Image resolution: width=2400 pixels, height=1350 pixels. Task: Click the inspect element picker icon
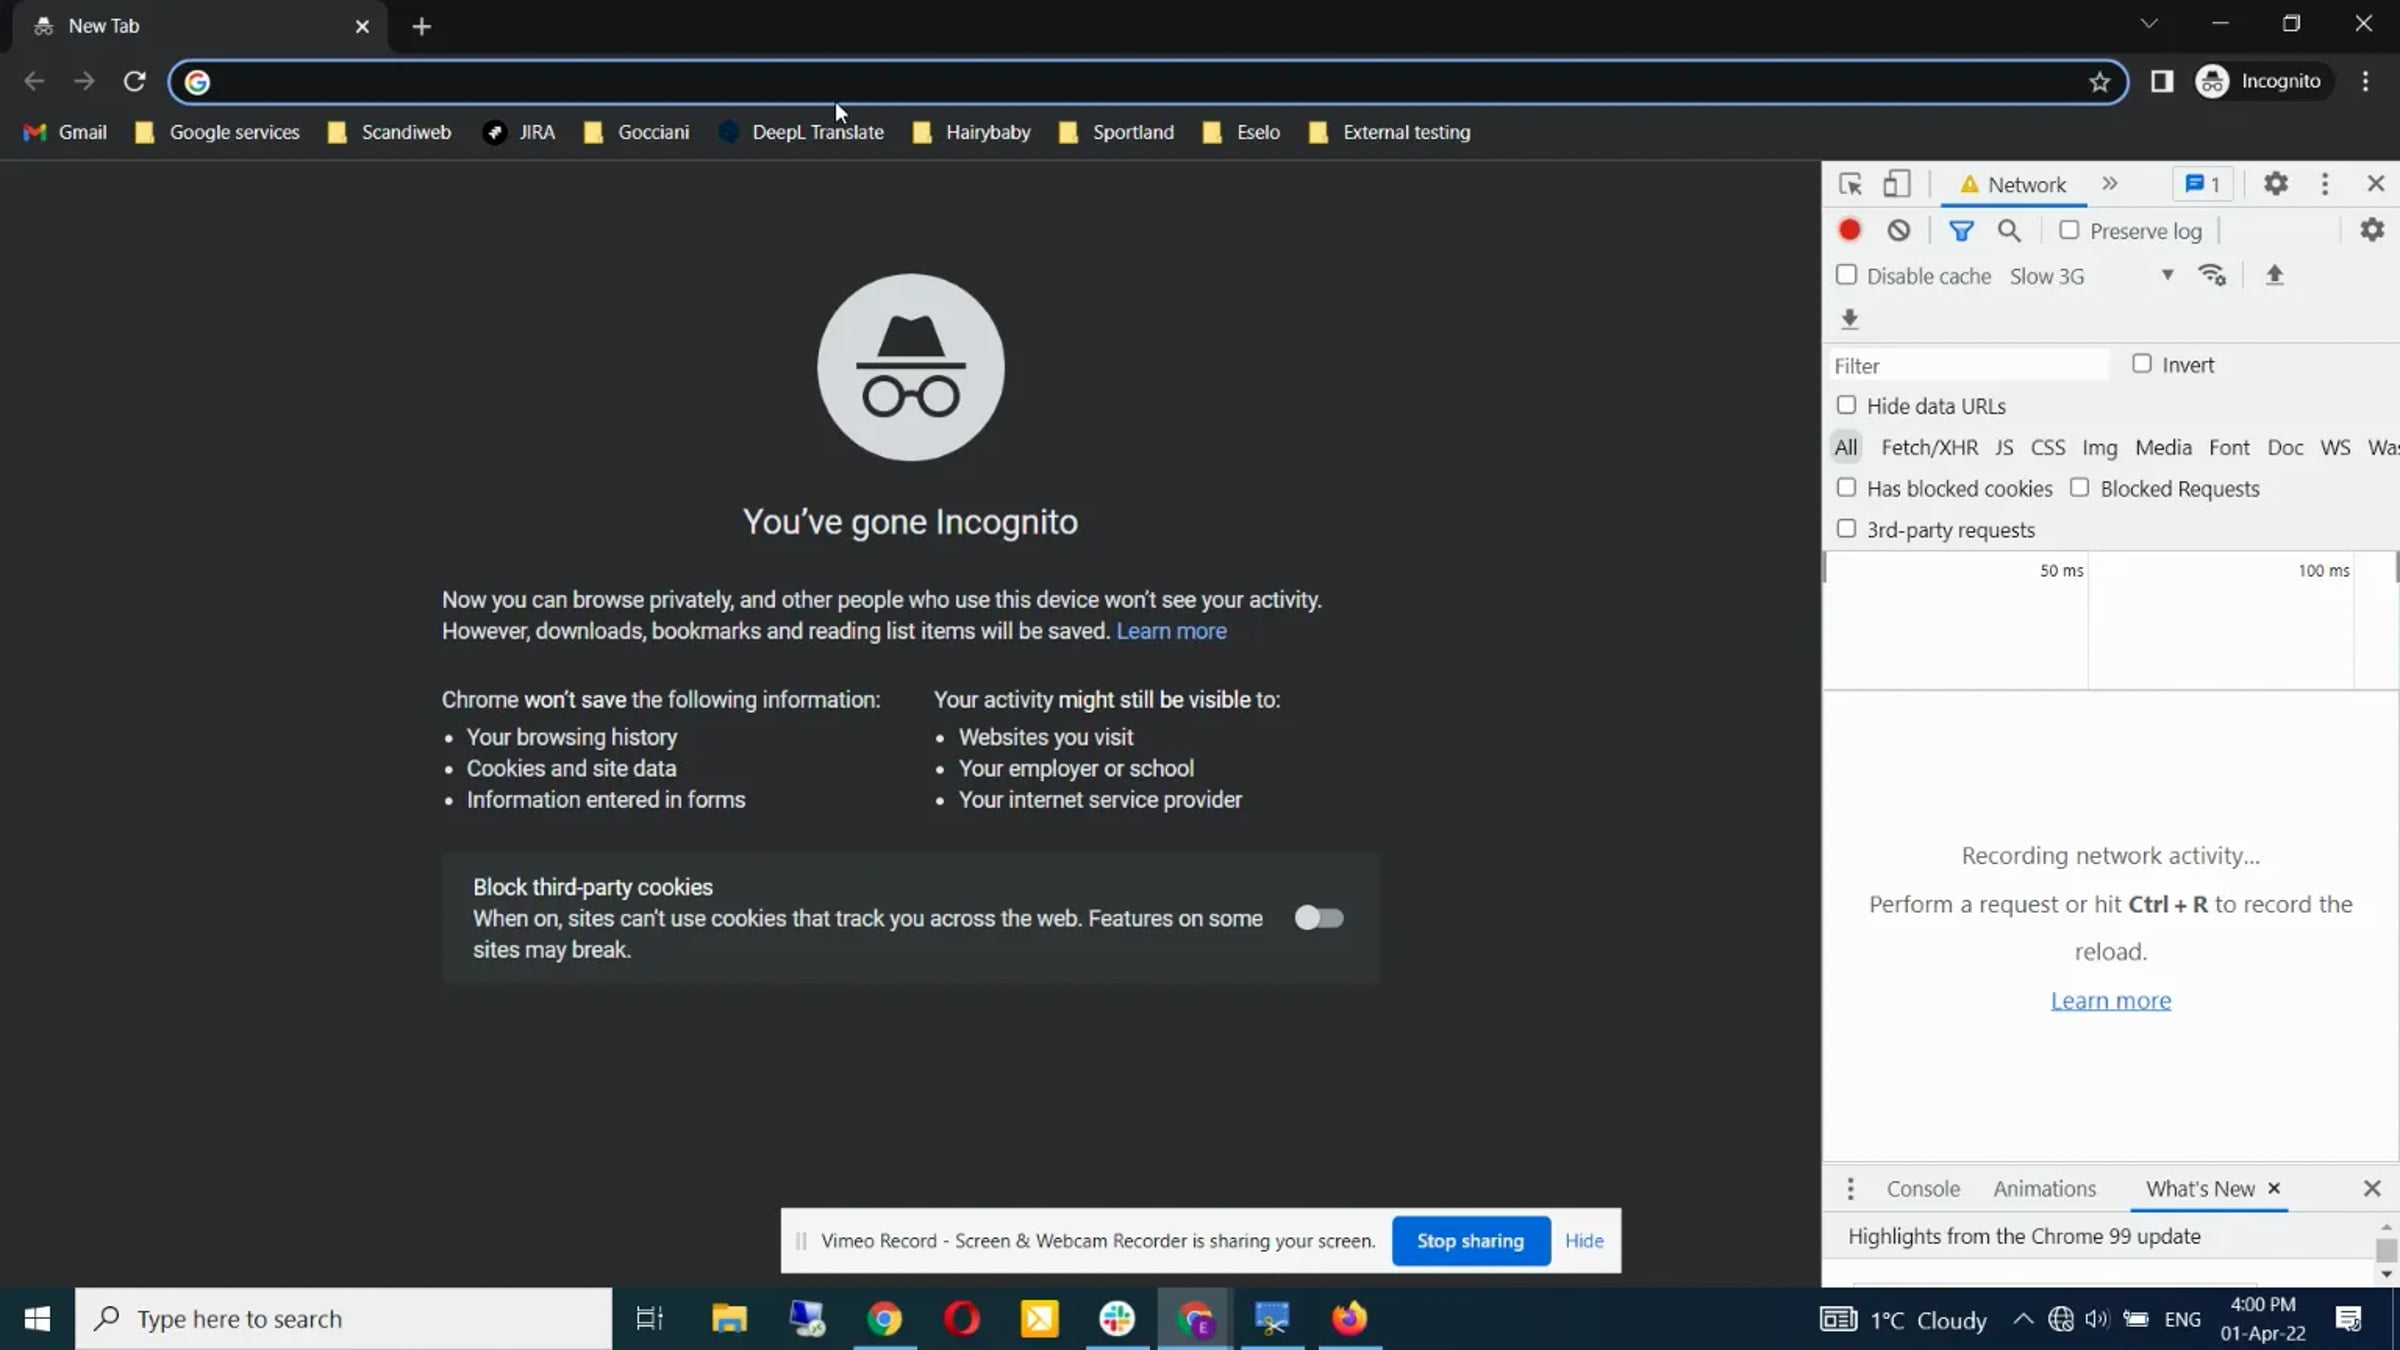click(1850, 185)
